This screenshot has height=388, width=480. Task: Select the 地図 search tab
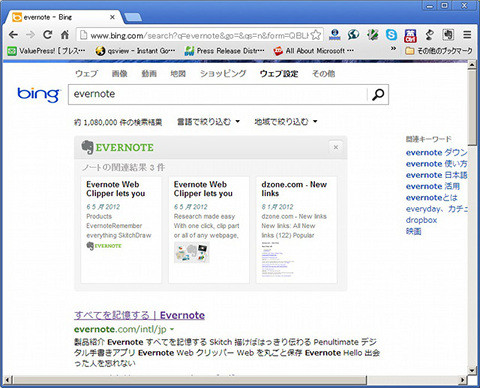tap(178, 74)
